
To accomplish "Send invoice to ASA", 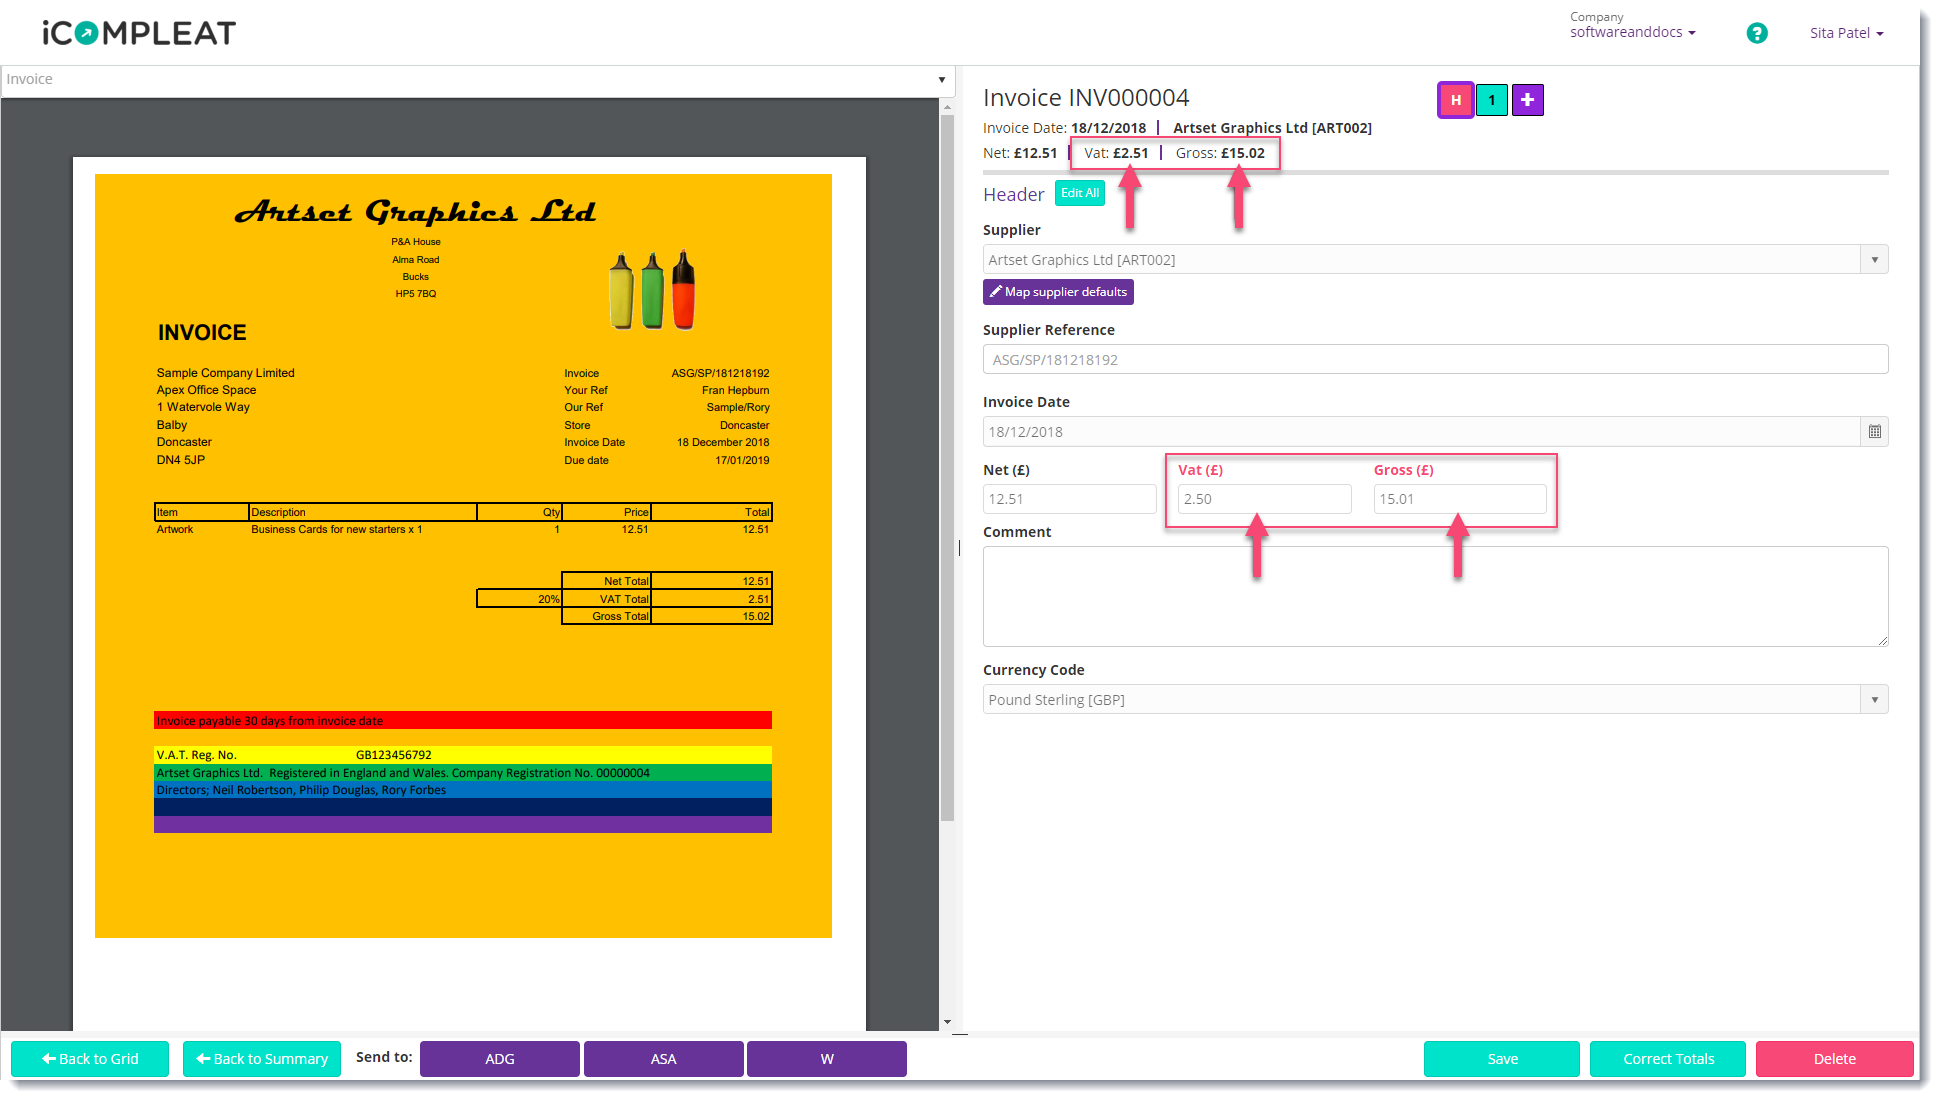I will coord(664,1059).
